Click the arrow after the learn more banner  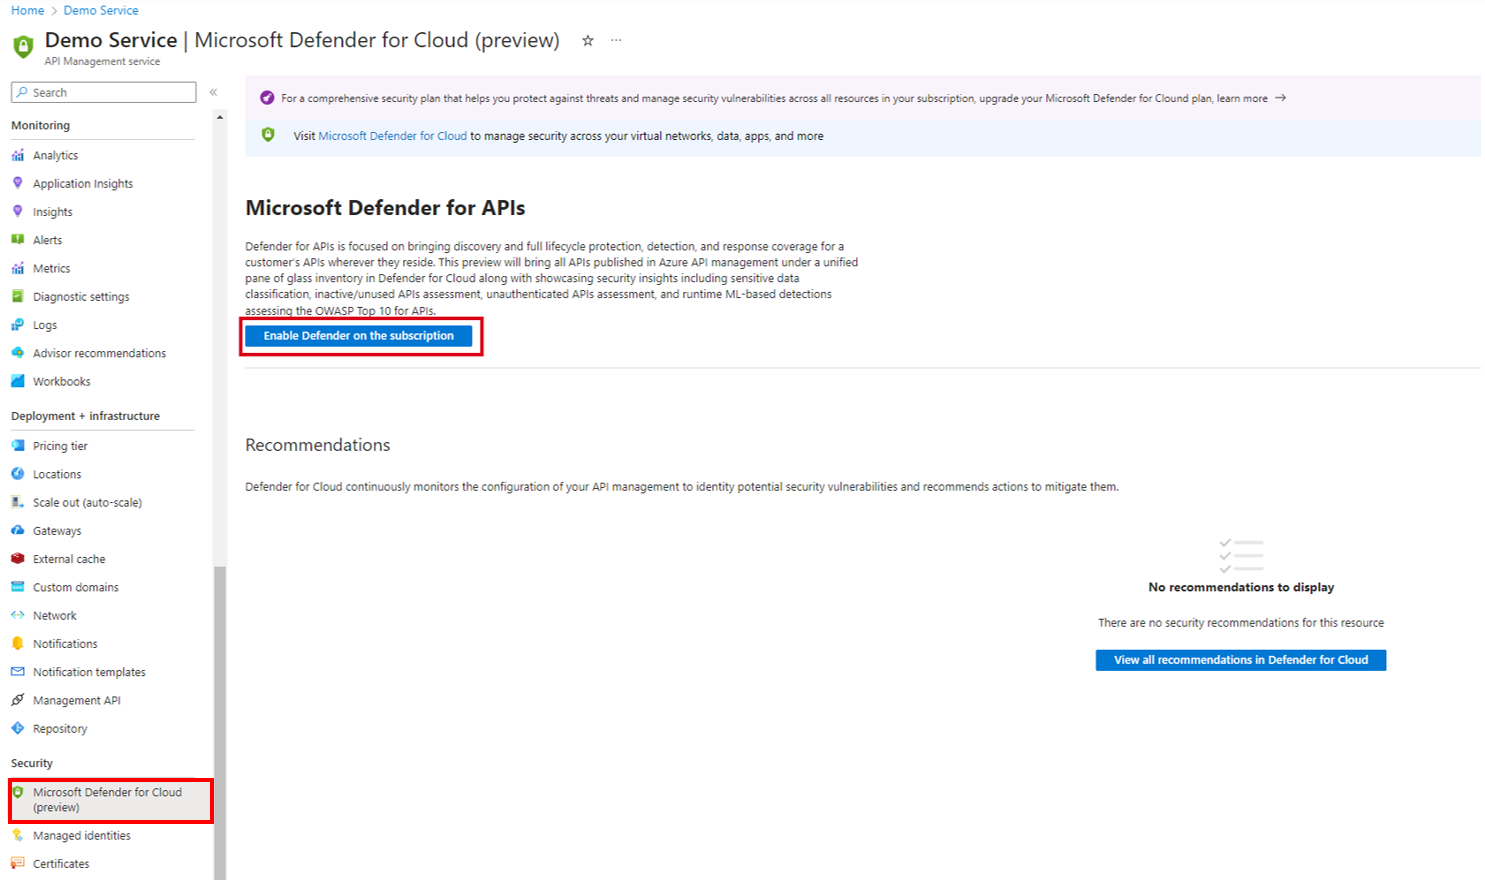tap(1281, 98)
